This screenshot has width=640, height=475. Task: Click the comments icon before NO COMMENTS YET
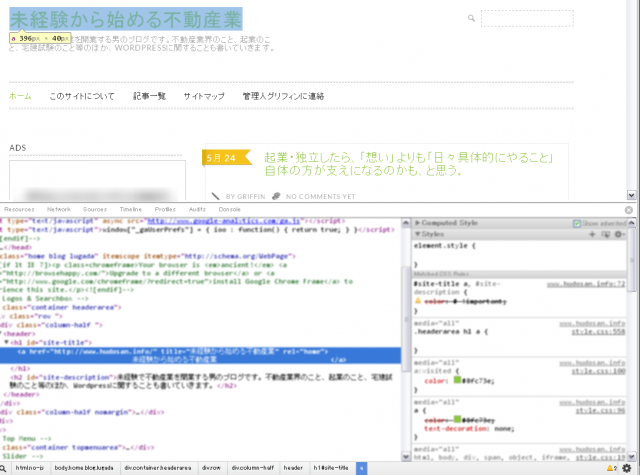[276, 196]
